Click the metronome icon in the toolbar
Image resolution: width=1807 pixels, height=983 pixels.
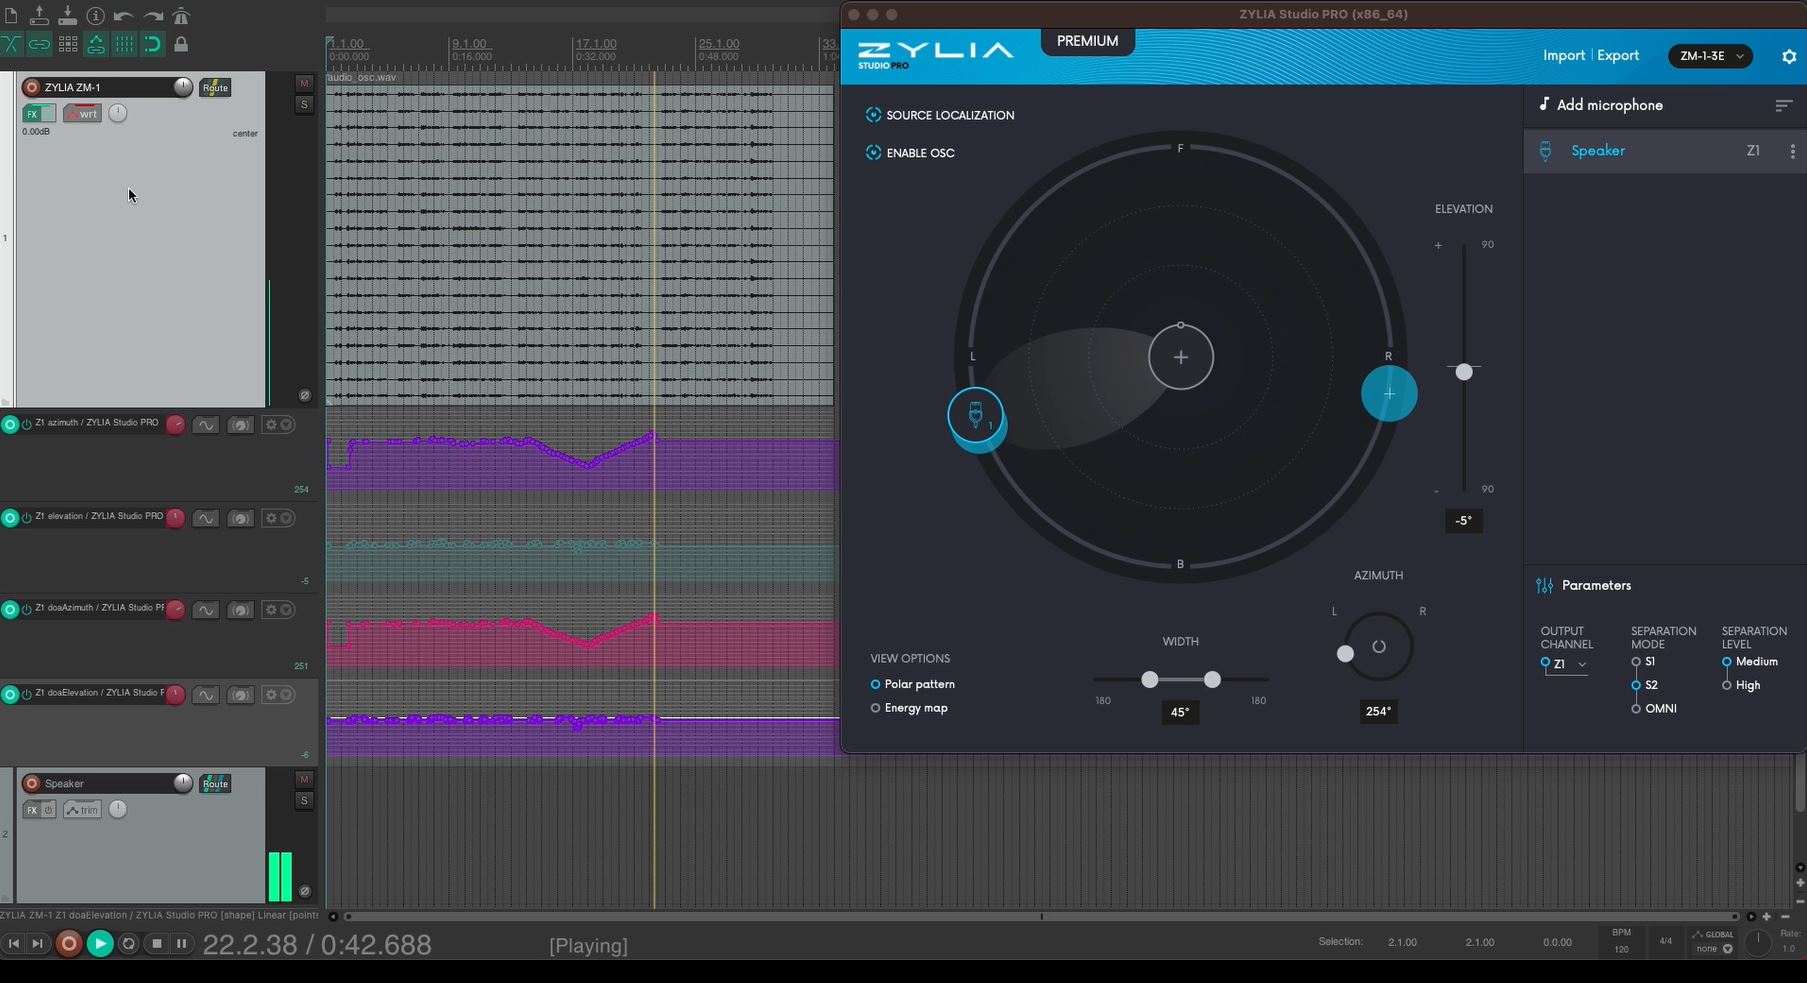click(180, 15)
